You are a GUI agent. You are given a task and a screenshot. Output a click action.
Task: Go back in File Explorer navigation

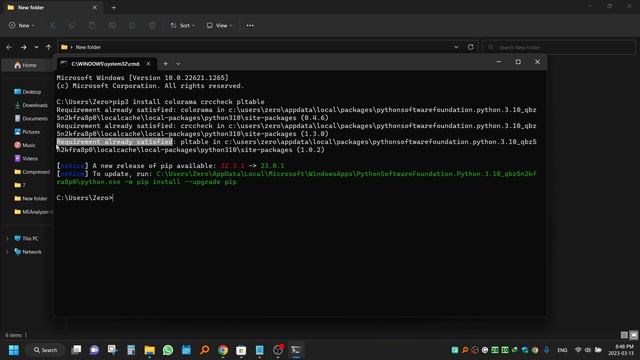[x=9, y=47]
